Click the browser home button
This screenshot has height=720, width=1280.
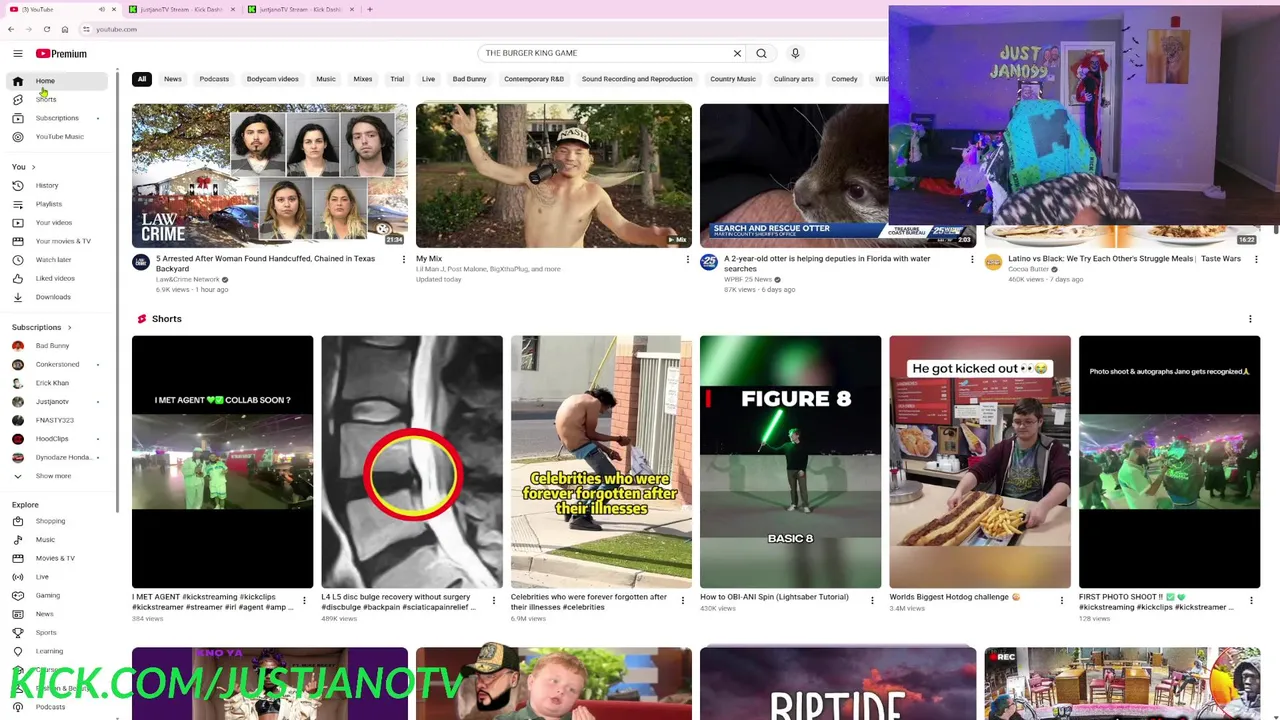[x=65, y=29]
